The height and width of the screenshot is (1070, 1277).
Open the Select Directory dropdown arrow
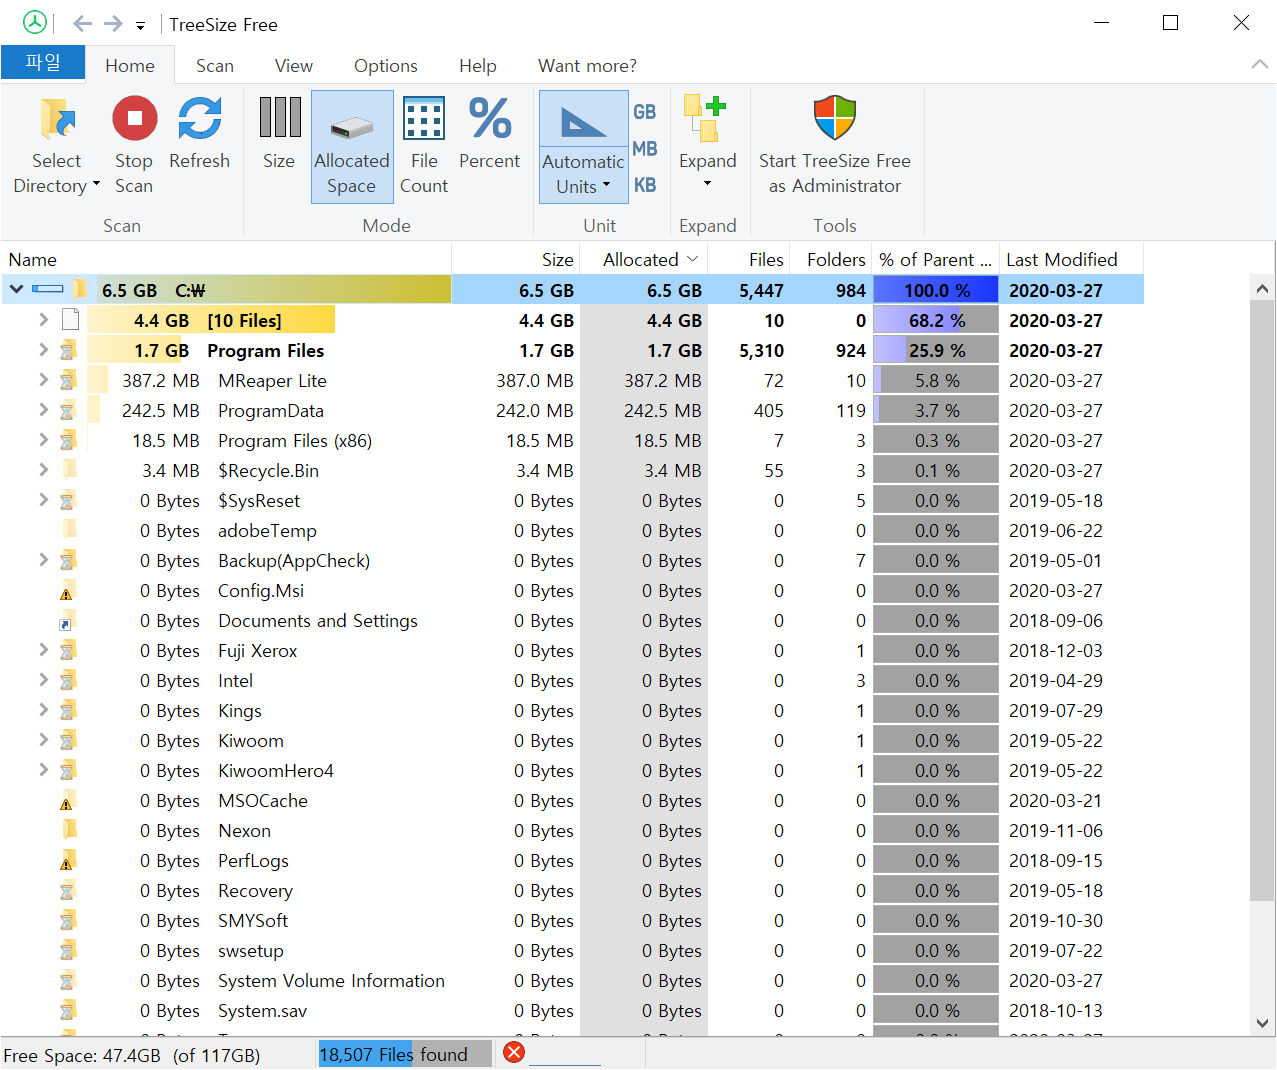(96, 184)
